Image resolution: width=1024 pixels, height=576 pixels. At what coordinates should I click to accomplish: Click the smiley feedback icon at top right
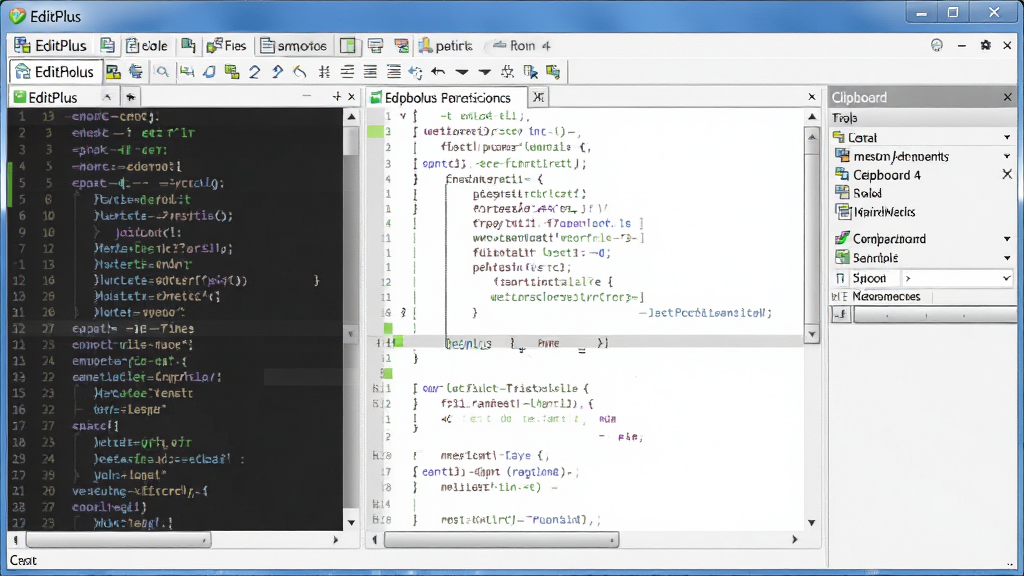pos(937,45)
